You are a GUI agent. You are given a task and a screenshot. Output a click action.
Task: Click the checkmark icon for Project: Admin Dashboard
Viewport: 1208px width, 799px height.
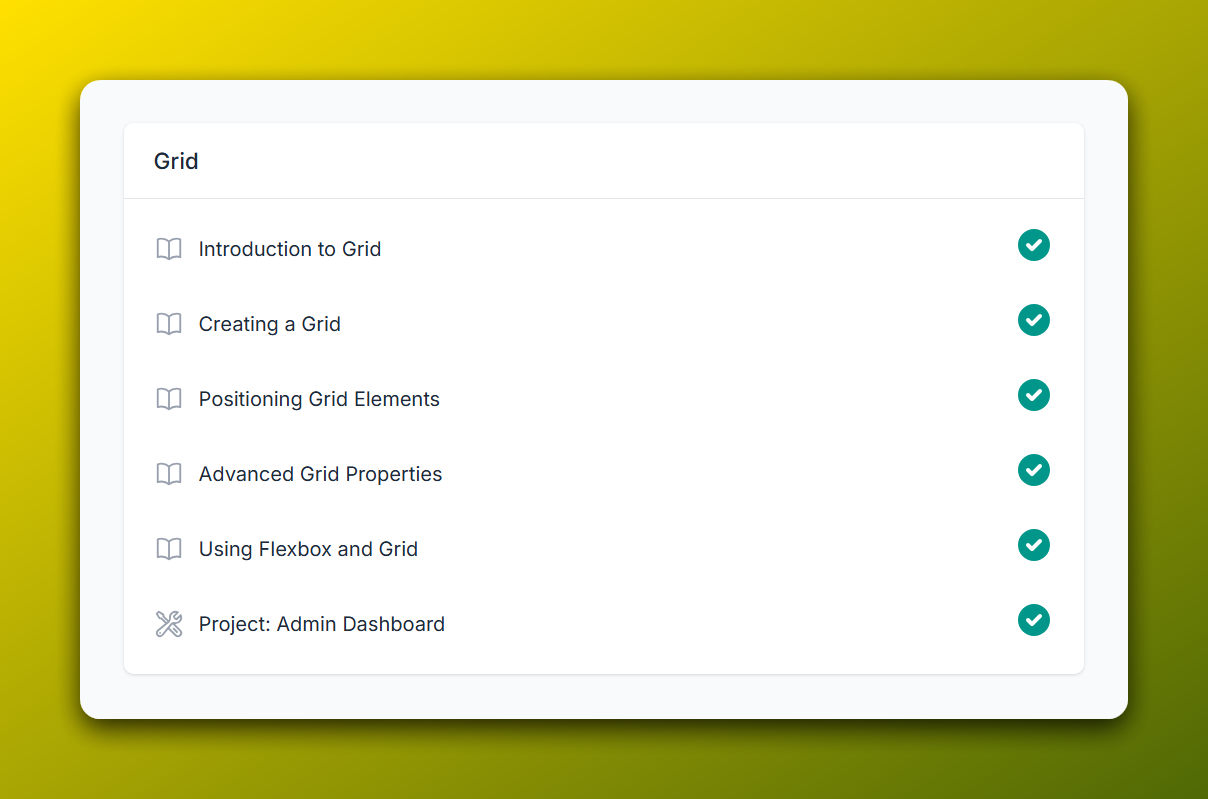[1034, 620]
